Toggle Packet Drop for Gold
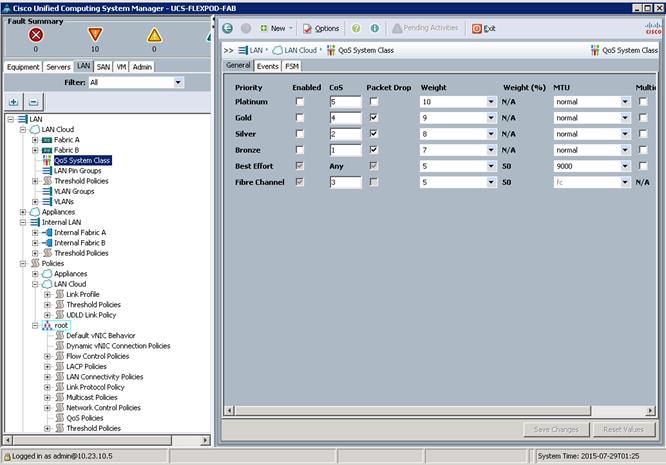The height and width of the screenshot is (465, 666). click(x=374, y=118)
